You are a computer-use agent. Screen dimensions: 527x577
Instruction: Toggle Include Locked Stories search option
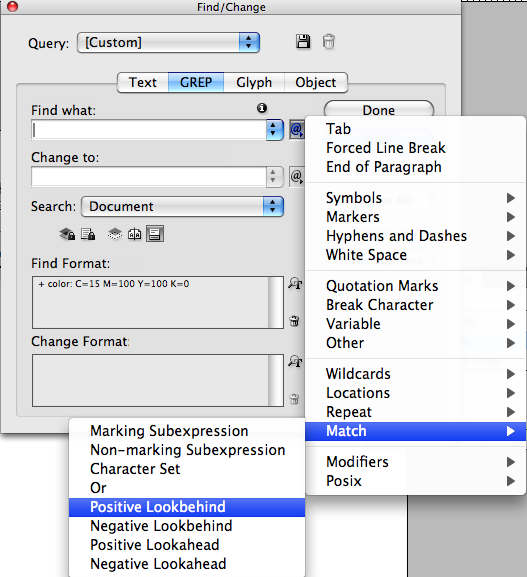pyautogui.click(x=88, y=234)
